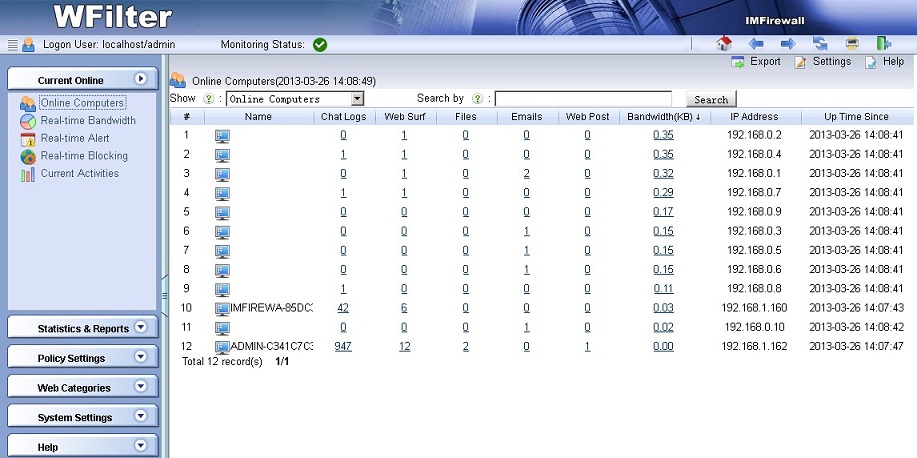Click in the Search by input field

click(583, 99)
